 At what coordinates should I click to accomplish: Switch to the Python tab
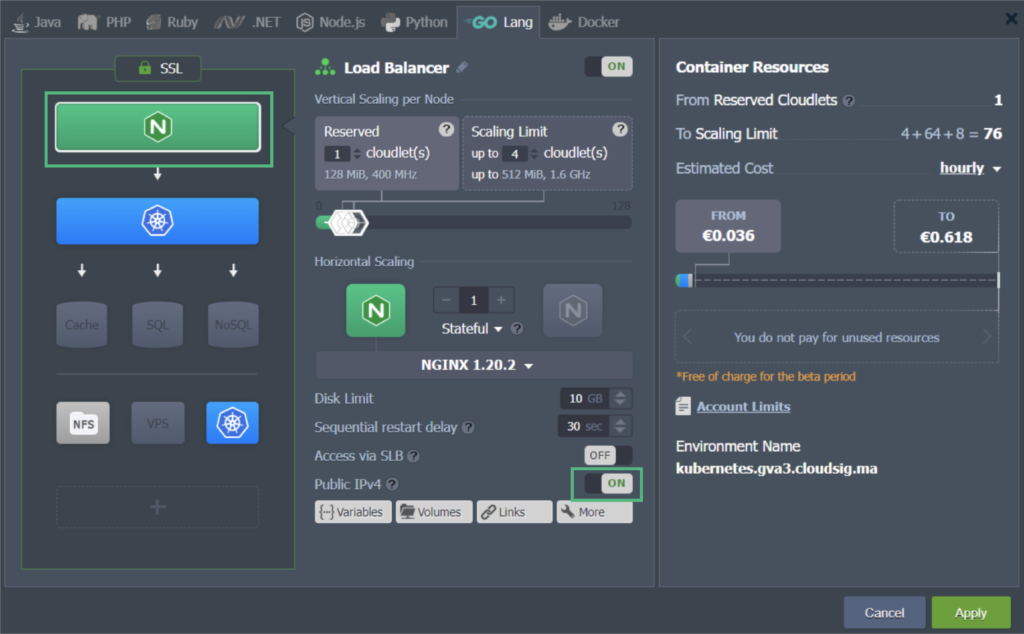pos(414,22)
